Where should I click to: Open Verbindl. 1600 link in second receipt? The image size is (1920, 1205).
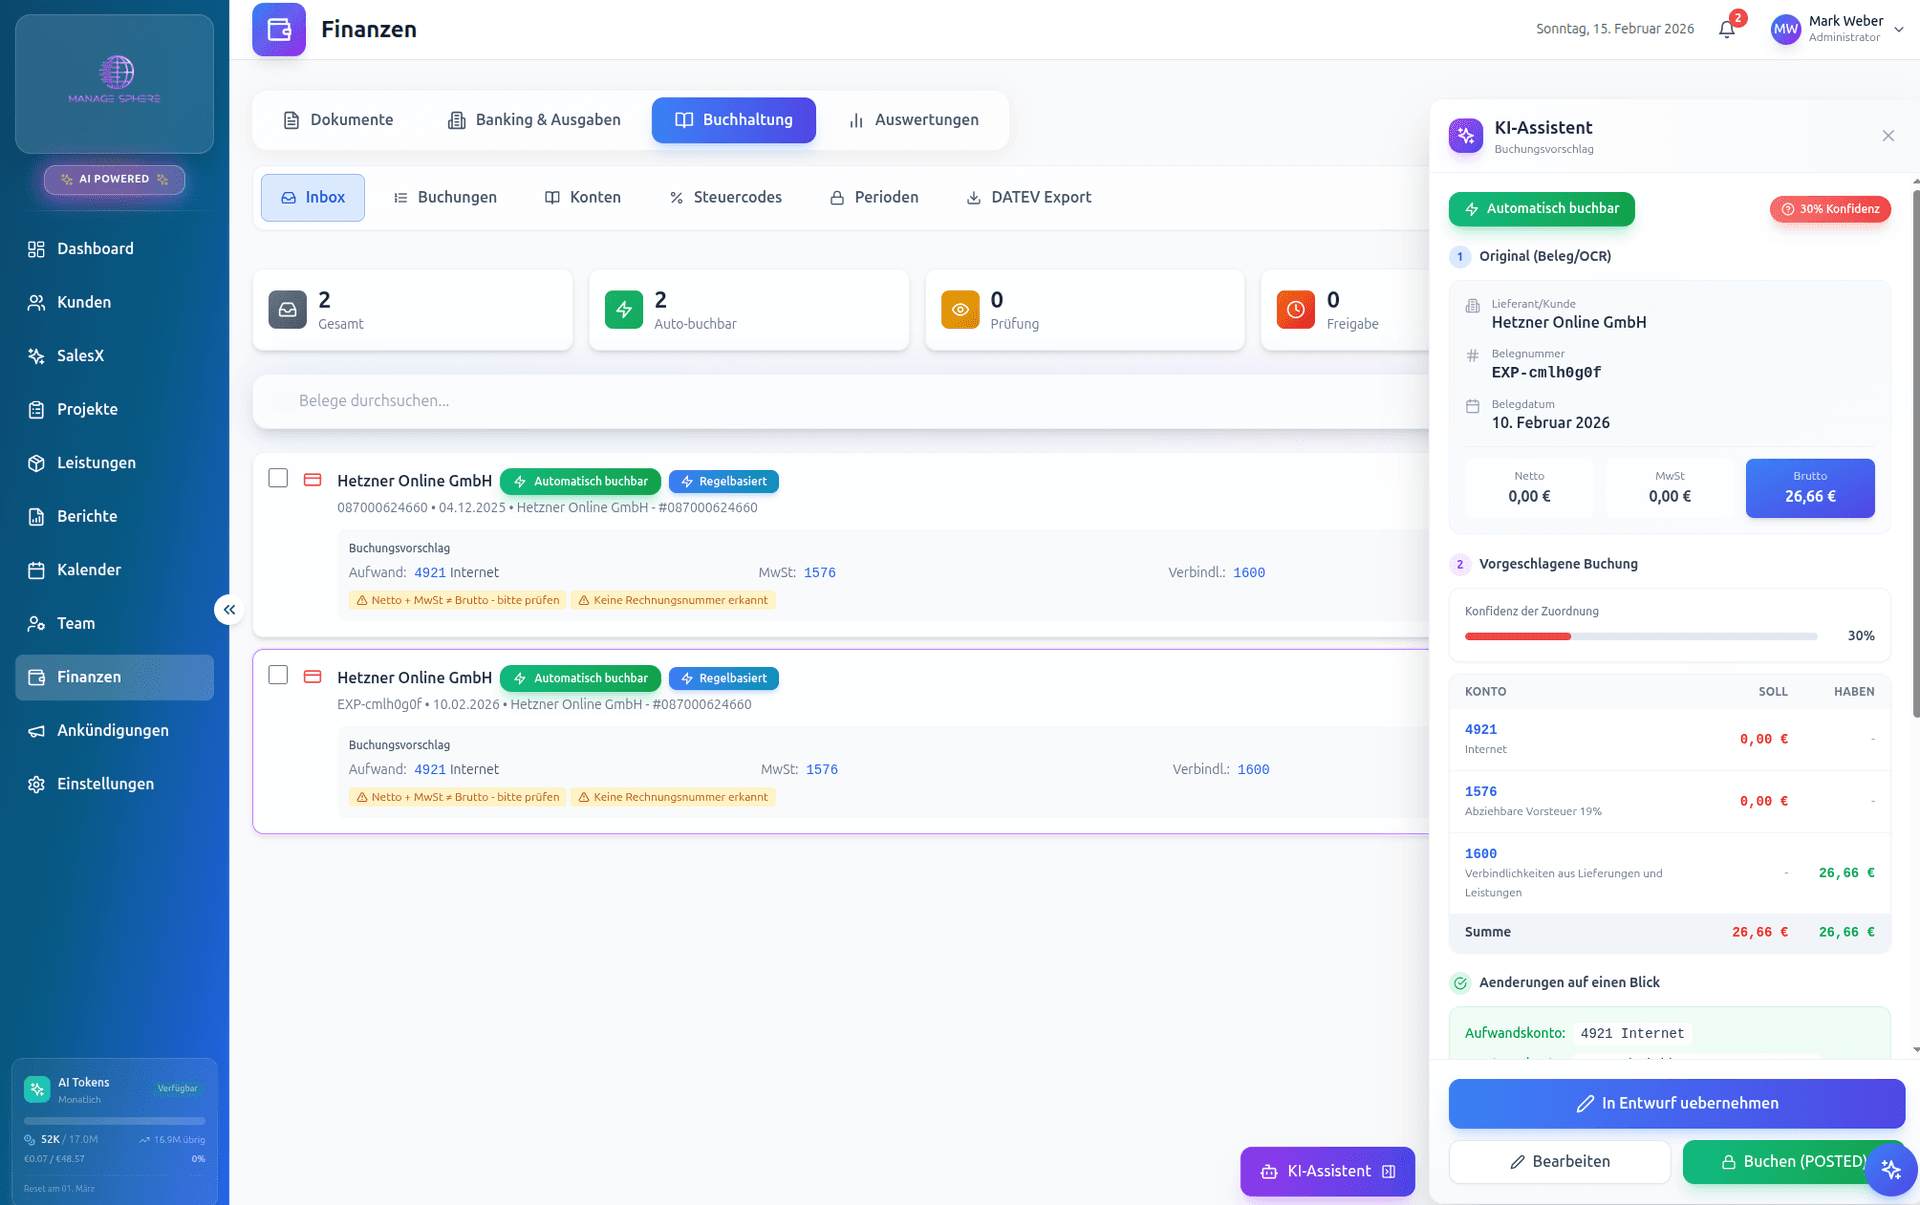point(1253,770)
